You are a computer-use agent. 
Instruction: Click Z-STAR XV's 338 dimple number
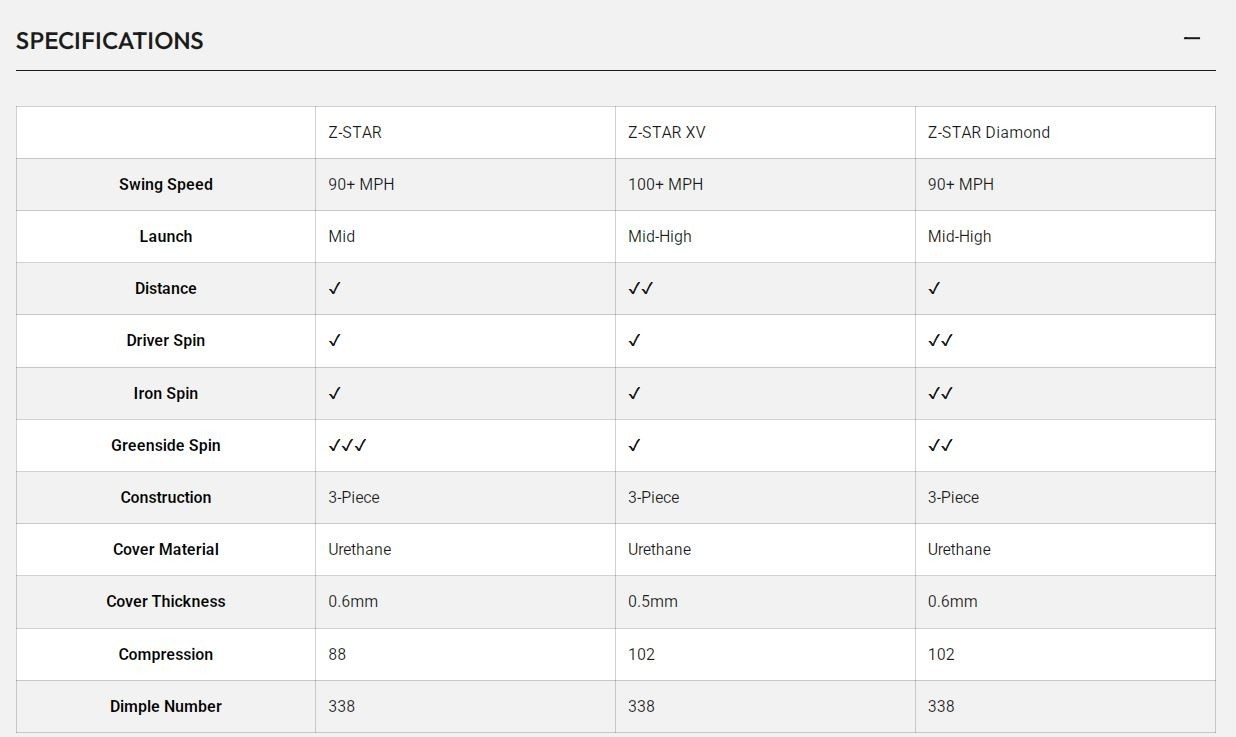(x=642, y=706)
